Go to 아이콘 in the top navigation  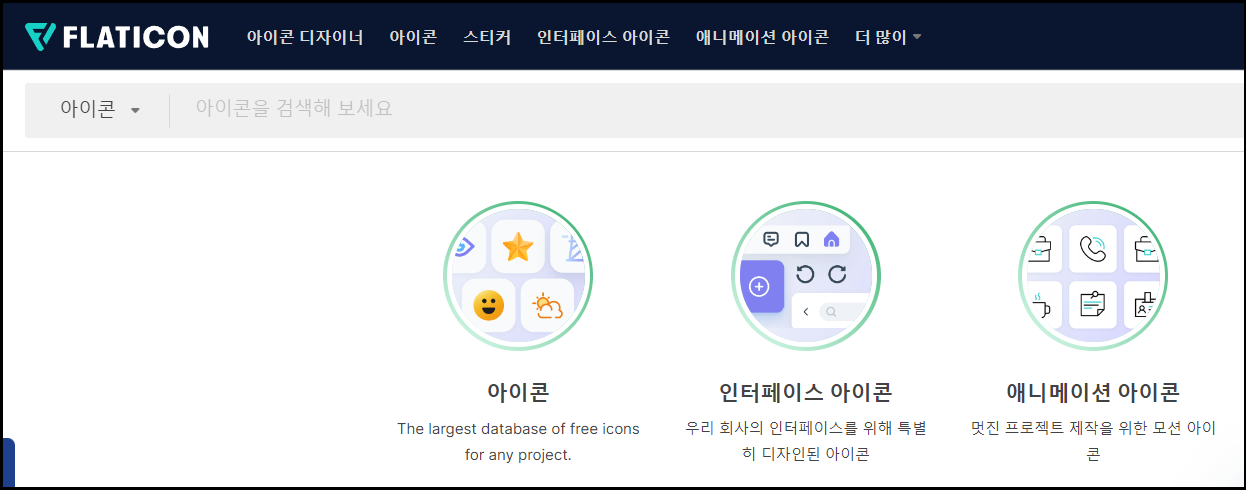[413, 37]
